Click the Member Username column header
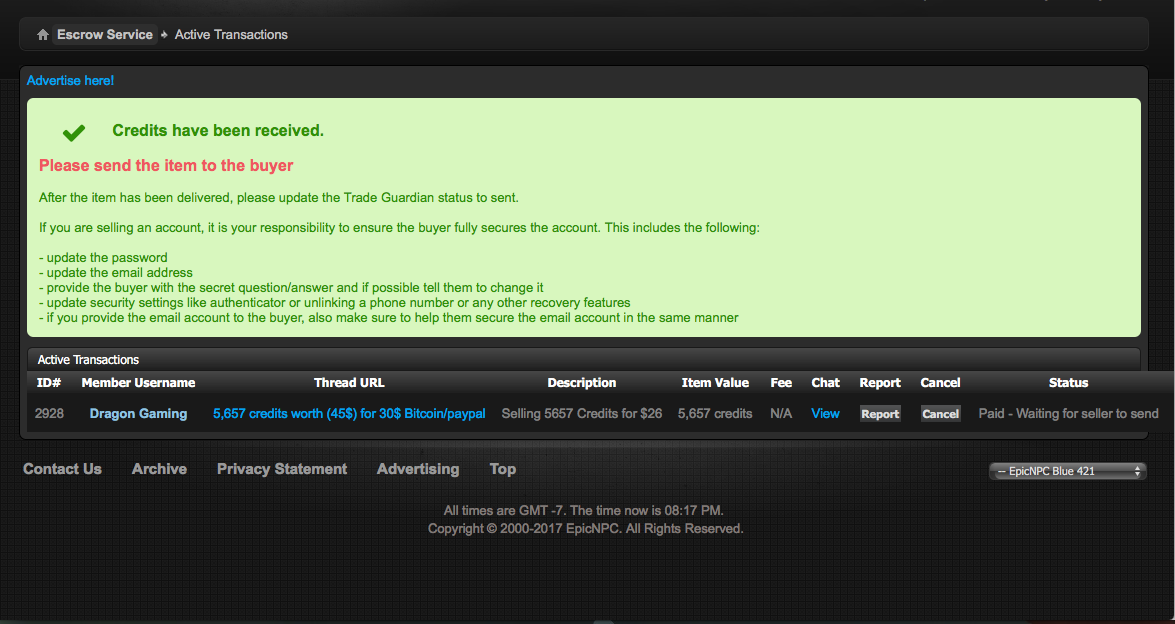Viewport: 1175px width, 624px height. (138, 383)
